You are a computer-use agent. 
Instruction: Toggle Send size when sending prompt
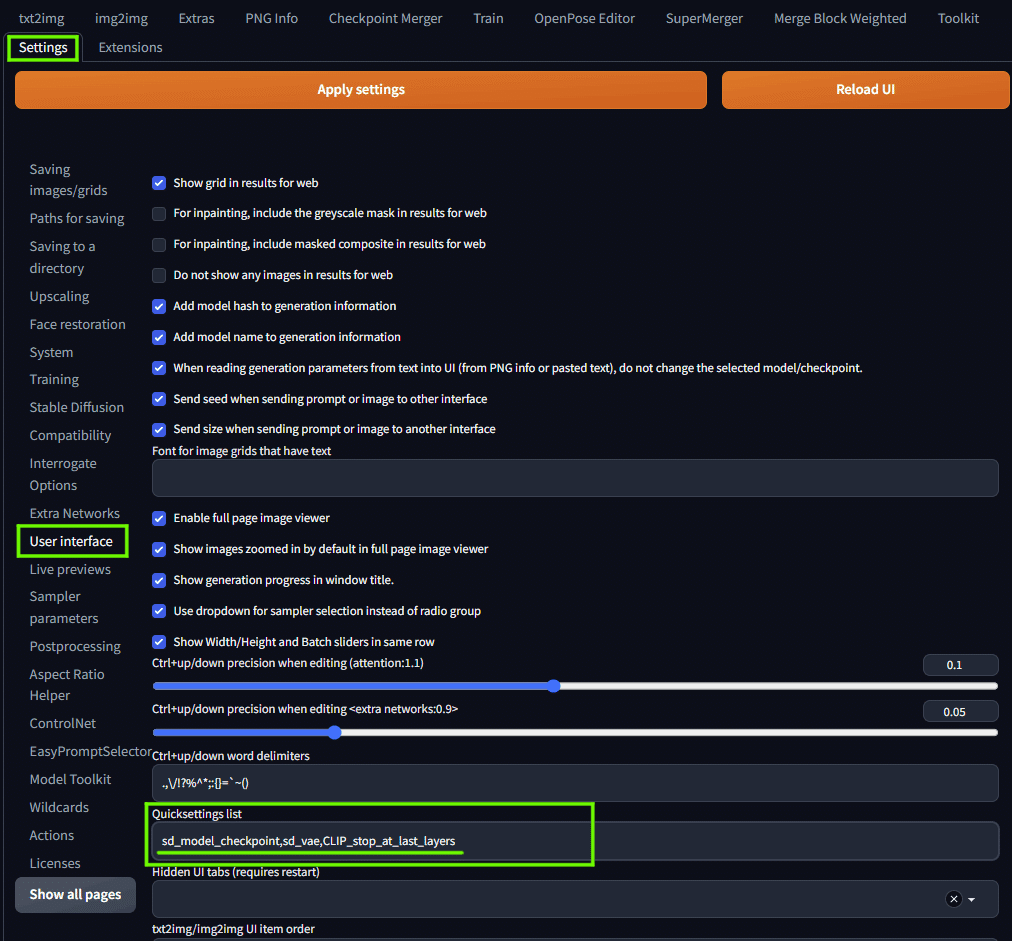[x=159, y=429]
